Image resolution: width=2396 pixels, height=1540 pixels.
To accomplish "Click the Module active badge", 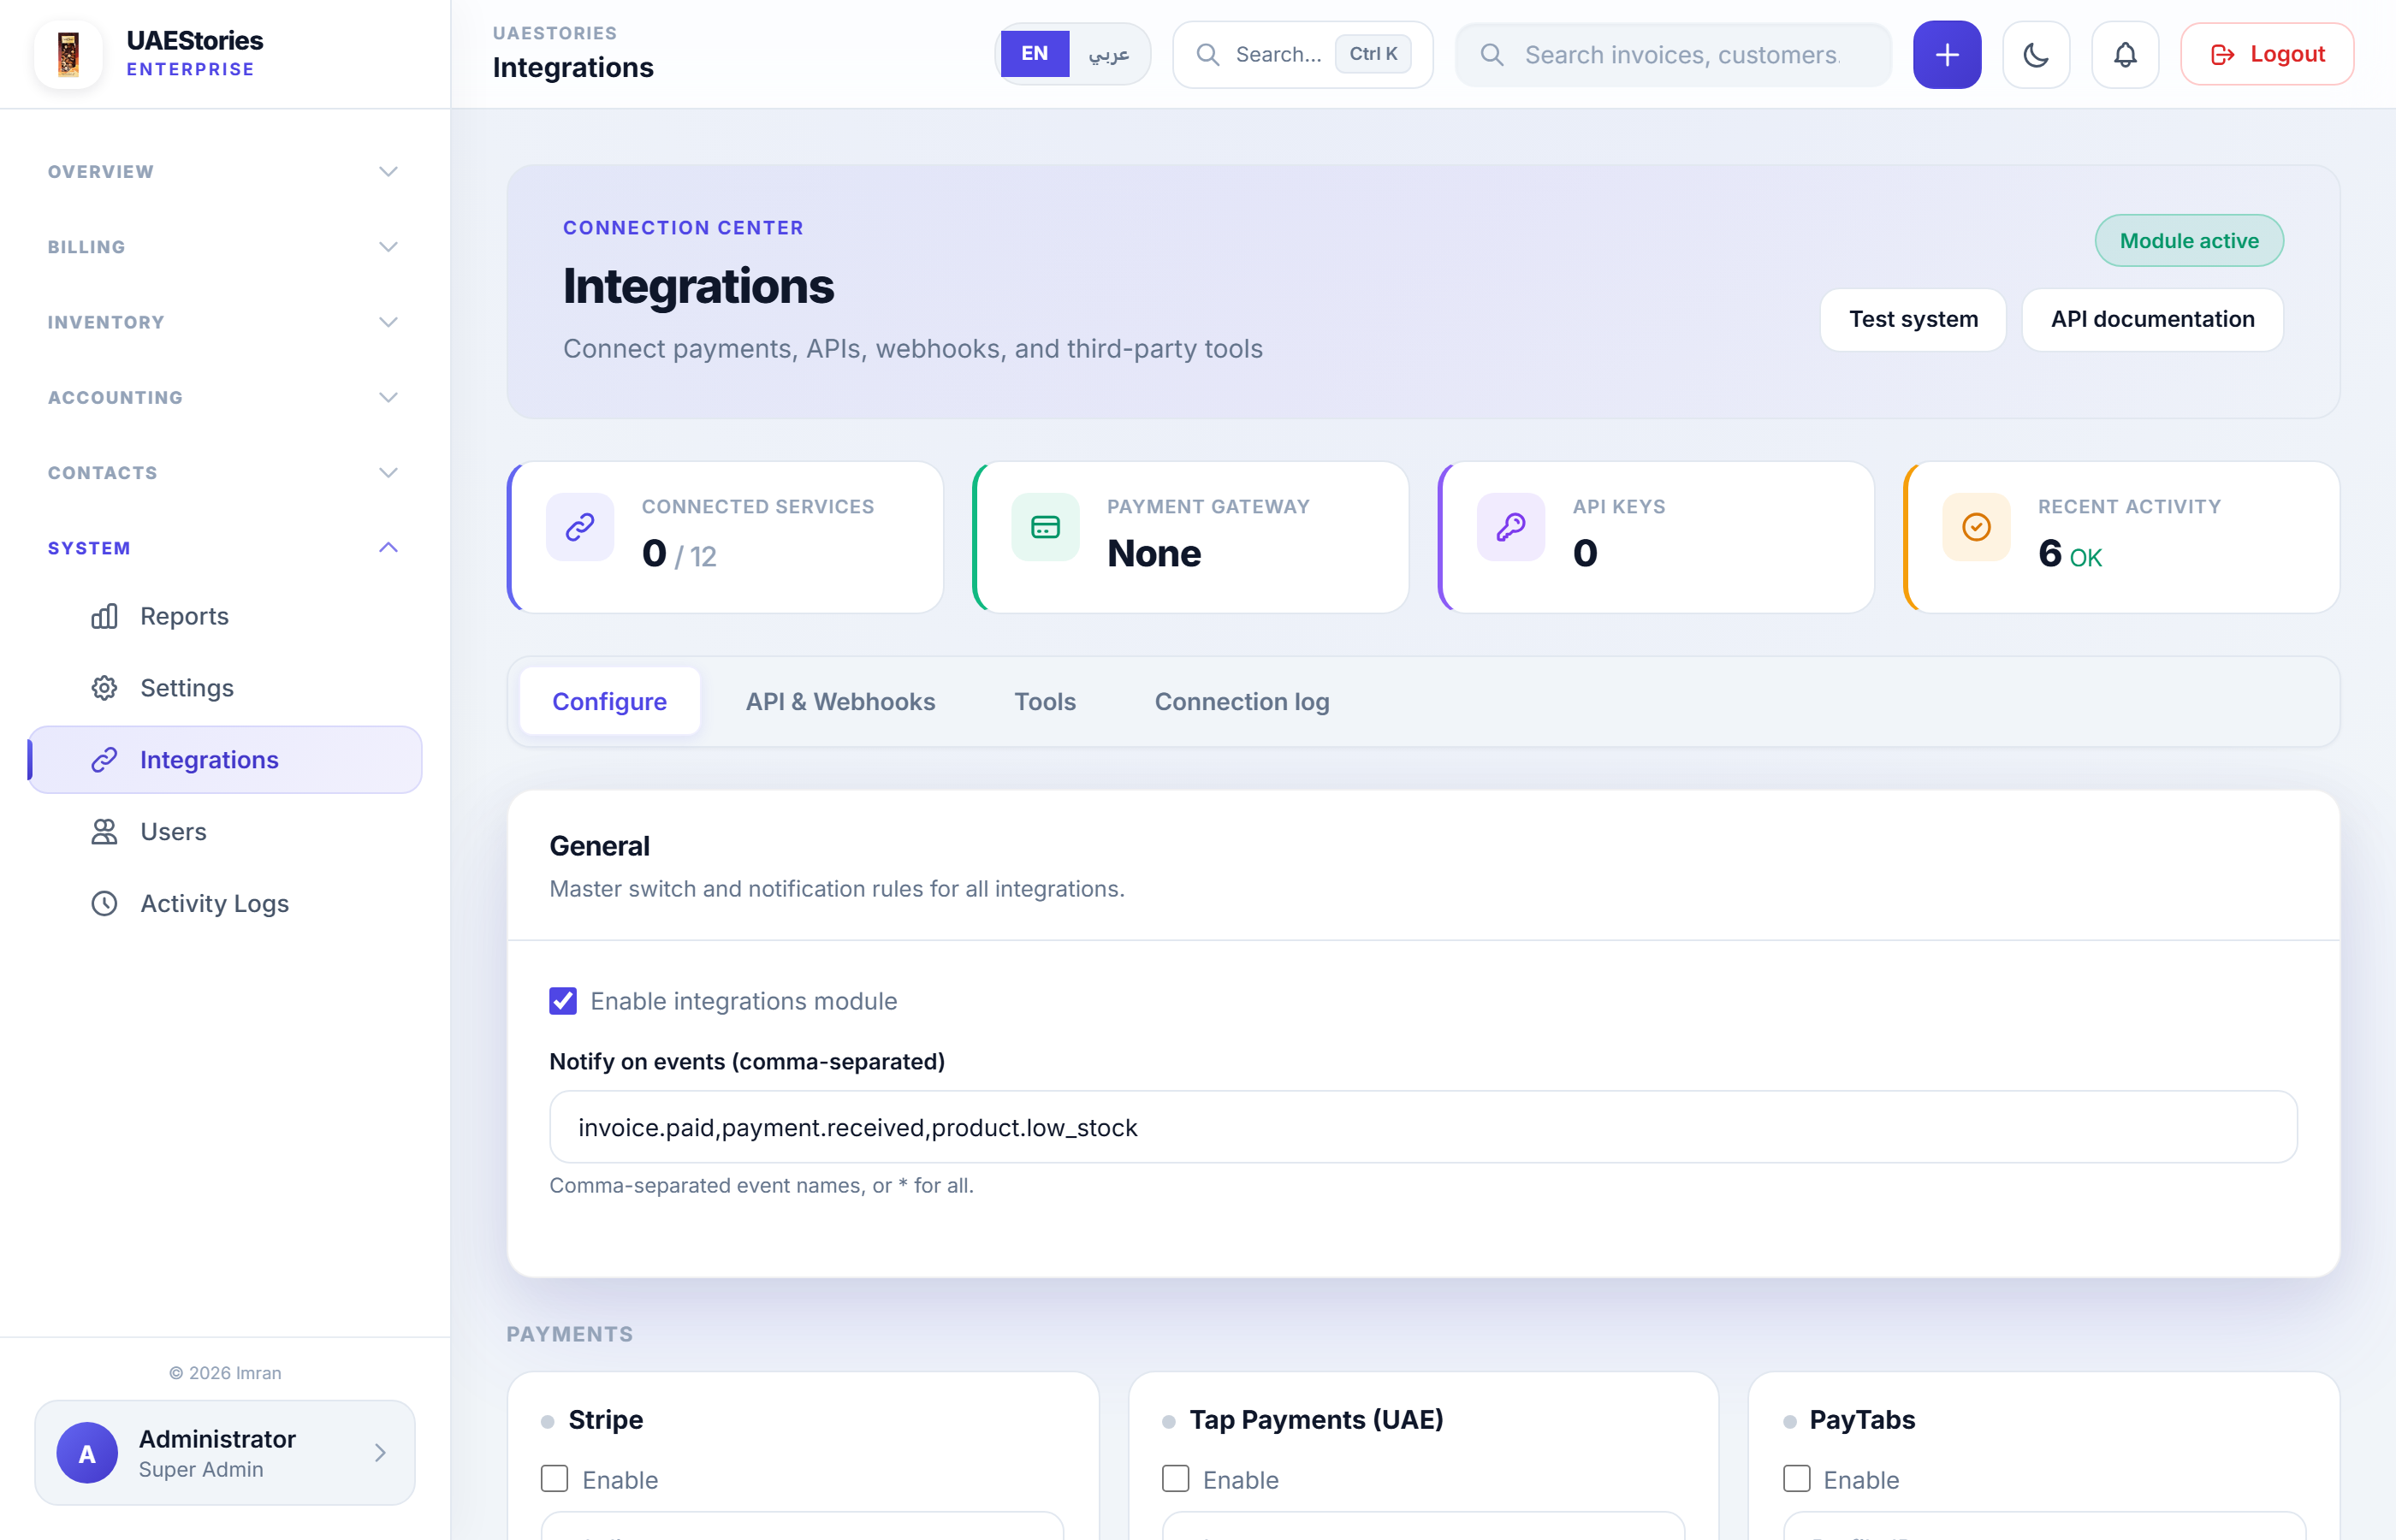I will click(2188, 241).
